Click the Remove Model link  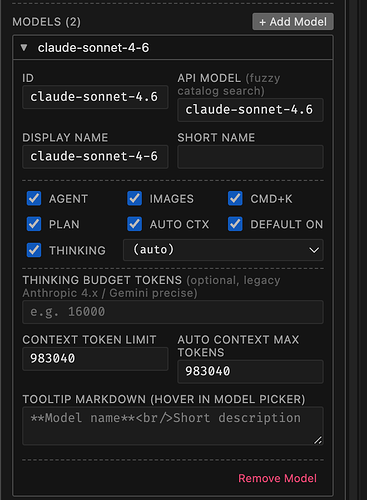[x=277, y=478]
